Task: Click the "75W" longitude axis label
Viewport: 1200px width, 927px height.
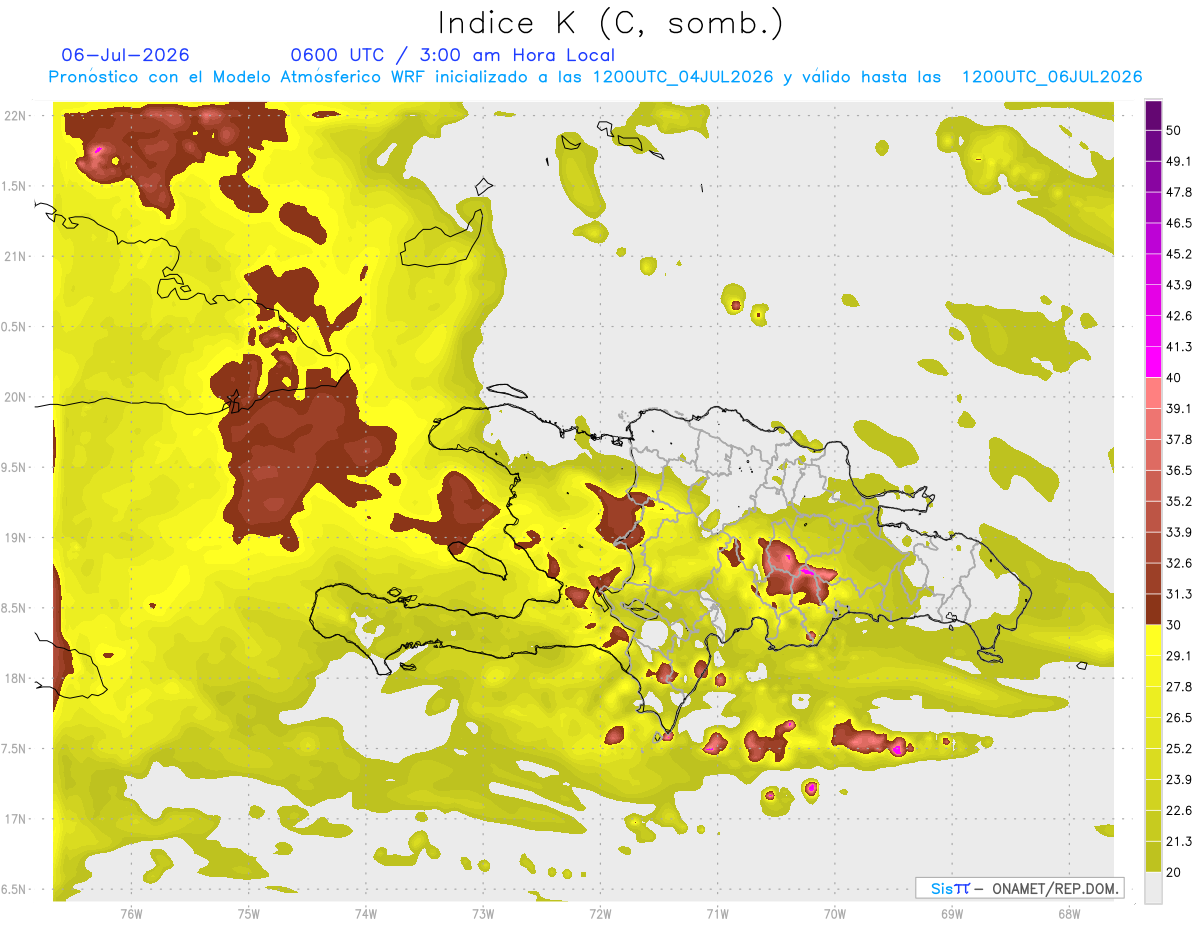Action: point(248,913)
